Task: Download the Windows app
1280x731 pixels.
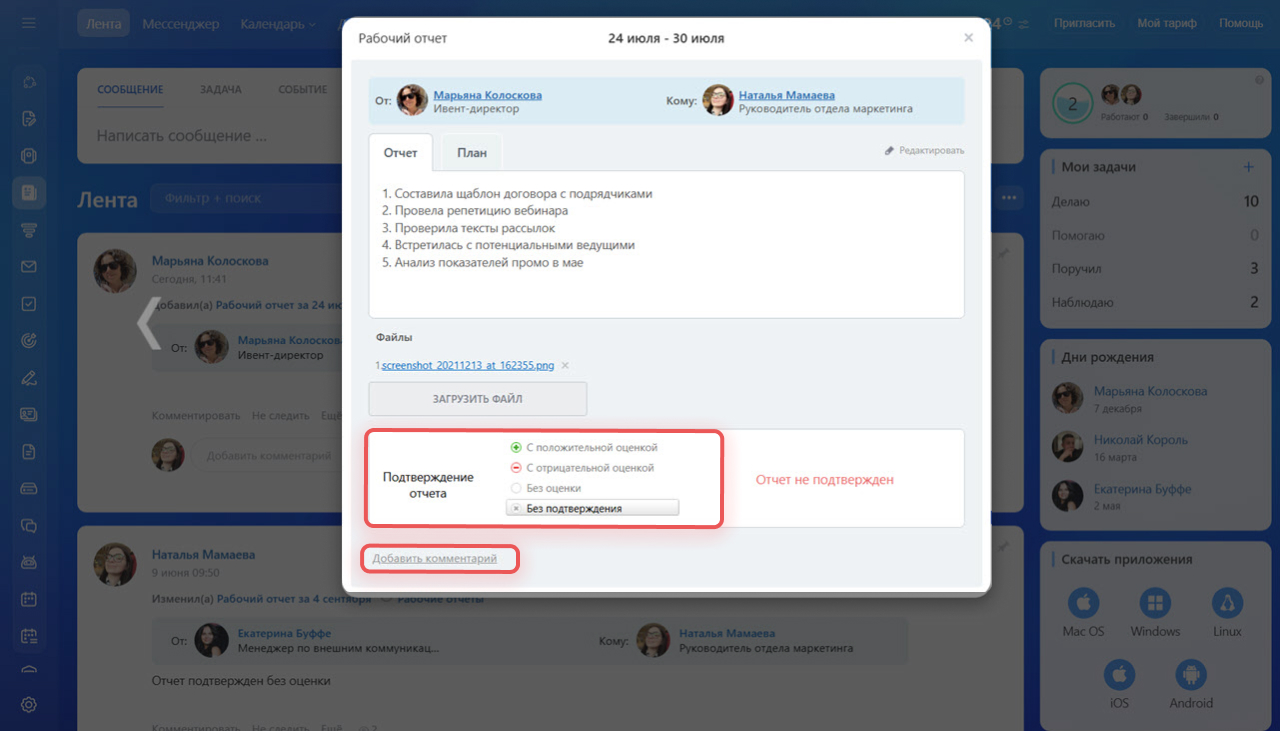Action: coord(1155,603)
